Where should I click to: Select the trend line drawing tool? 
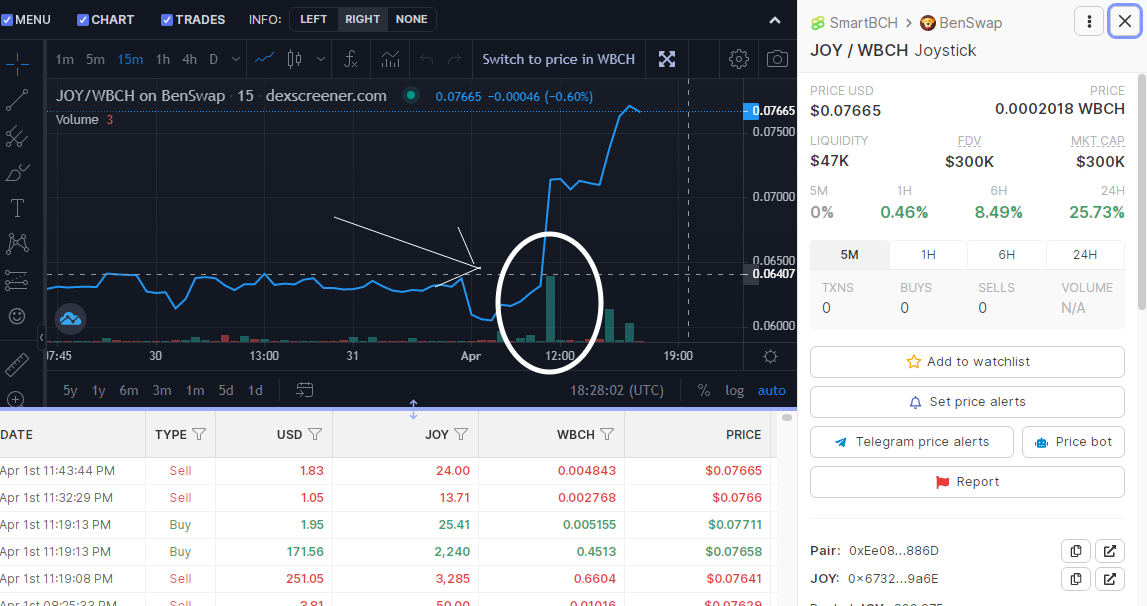[17, 100]
